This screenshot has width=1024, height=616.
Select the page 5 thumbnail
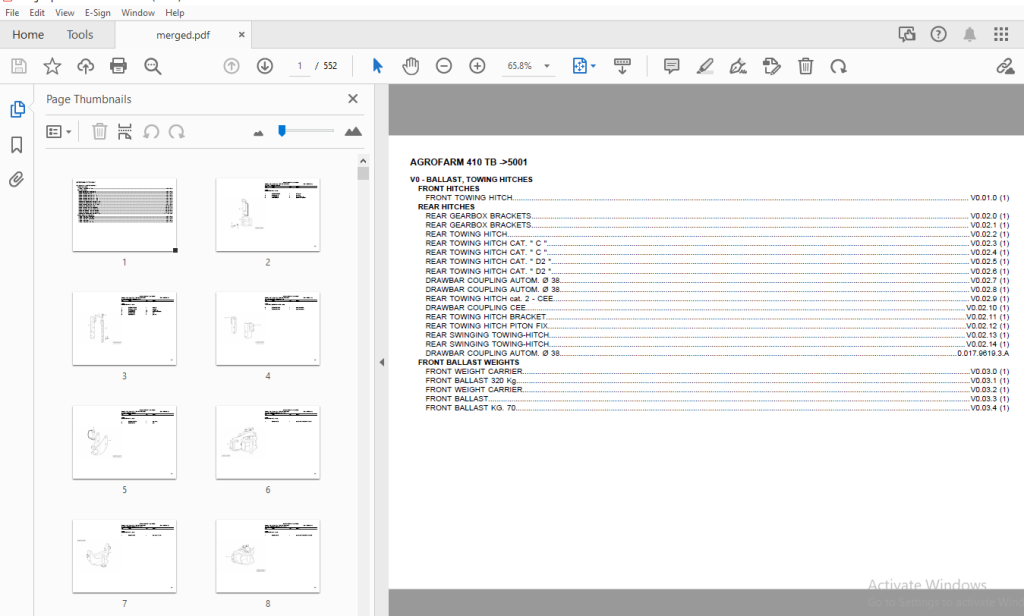[124, 442]
